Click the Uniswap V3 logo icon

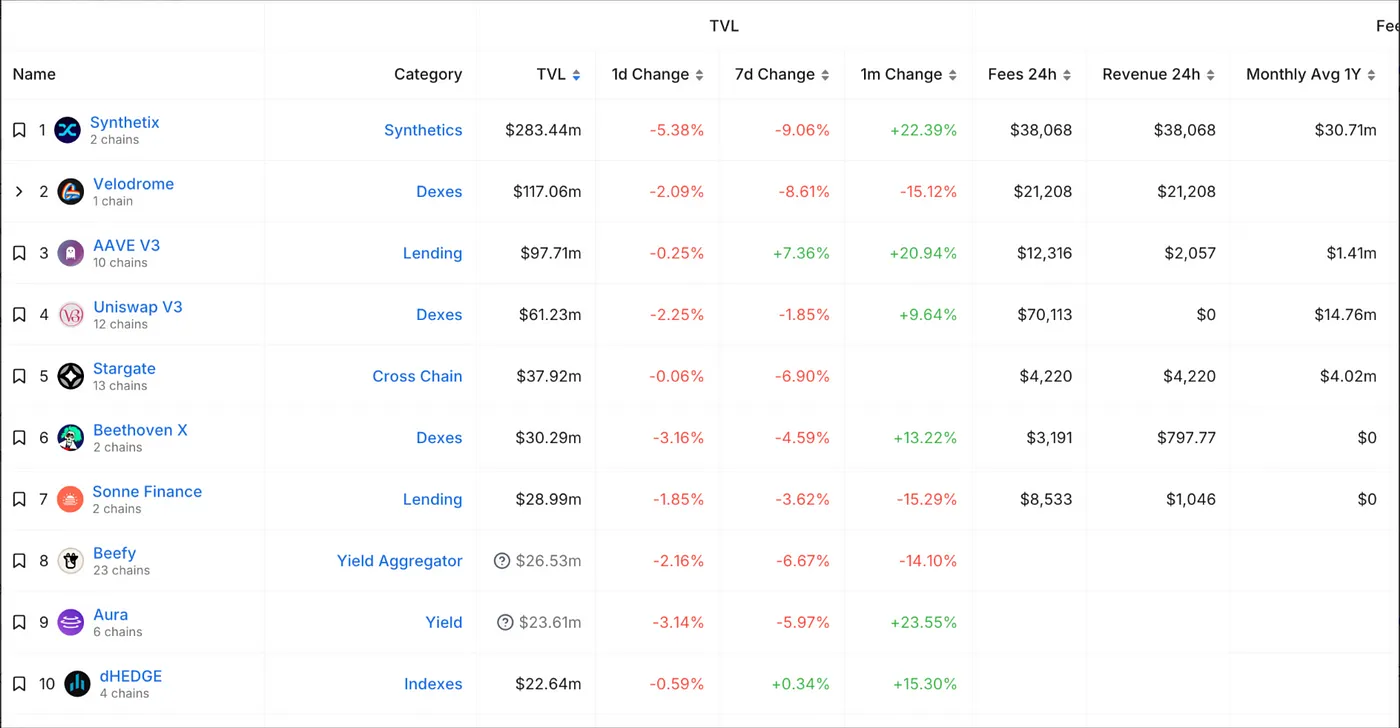[x=70, y=315]
